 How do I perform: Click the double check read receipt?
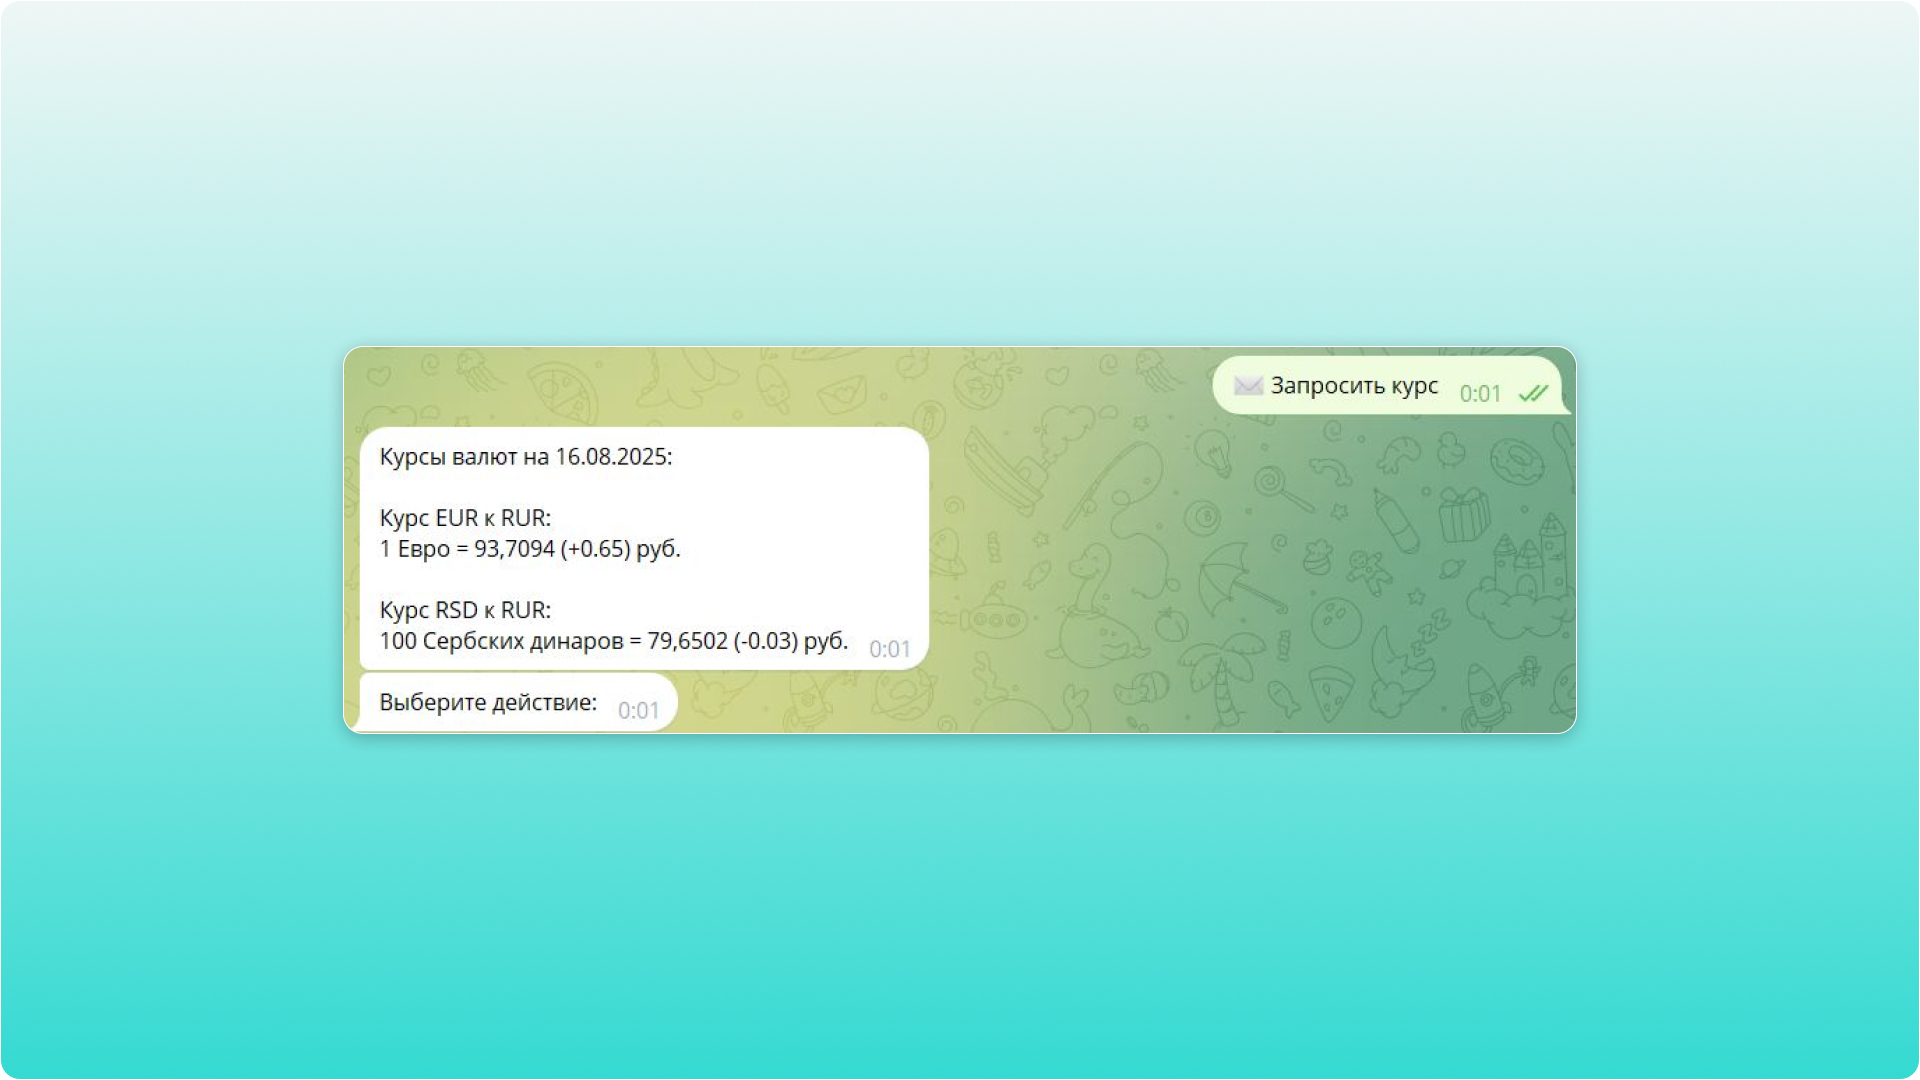1532,394
